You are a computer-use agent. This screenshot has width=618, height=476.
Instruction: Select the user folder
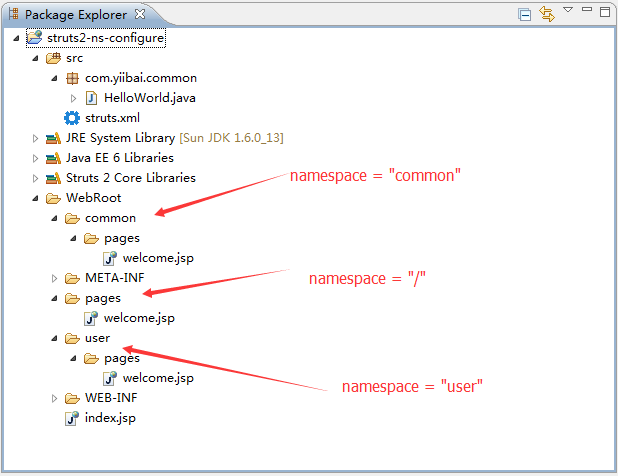(97, 338)
